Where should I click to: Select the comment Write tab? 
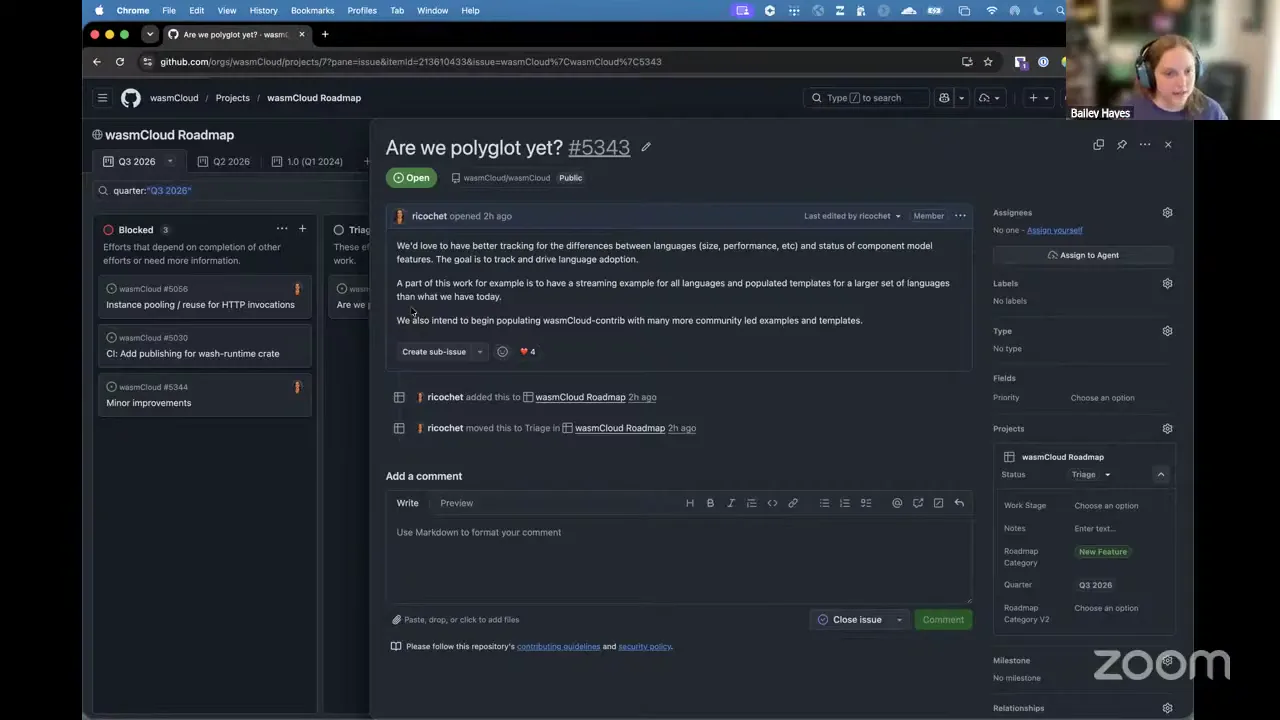(x=407, y=503)
